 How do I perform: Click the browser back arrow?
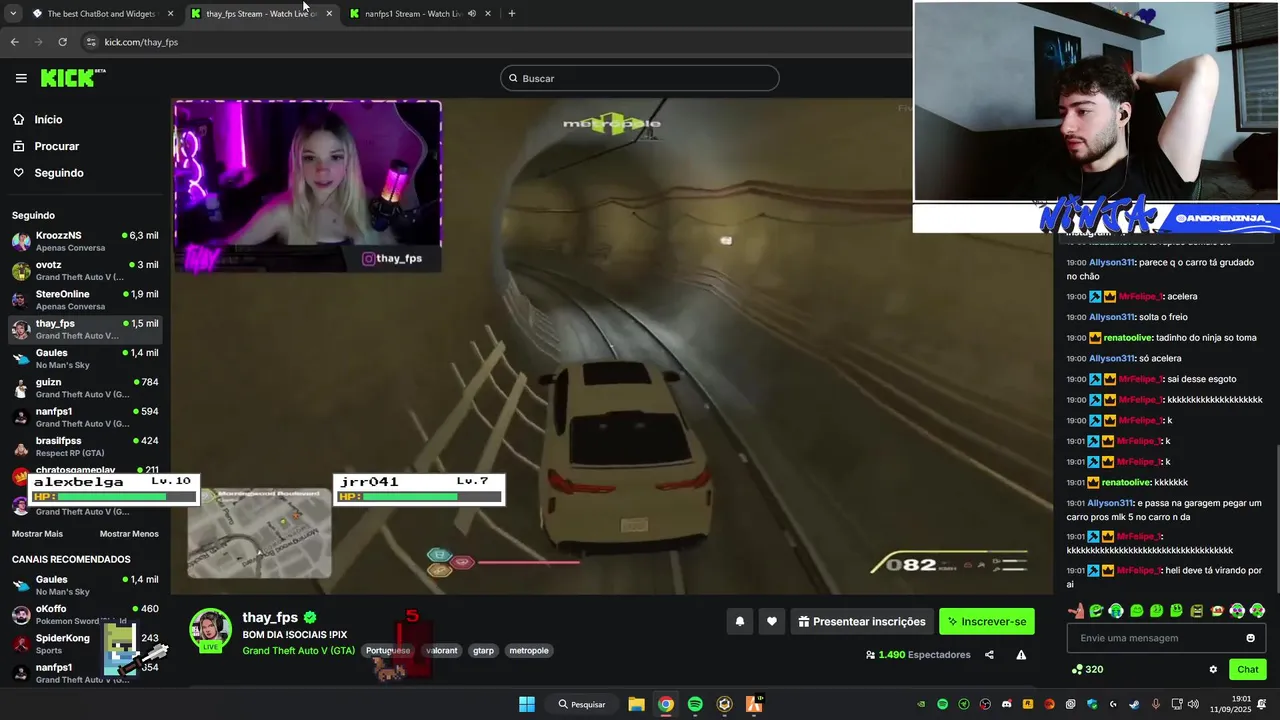pyautogui.click(x=14, y=42)
